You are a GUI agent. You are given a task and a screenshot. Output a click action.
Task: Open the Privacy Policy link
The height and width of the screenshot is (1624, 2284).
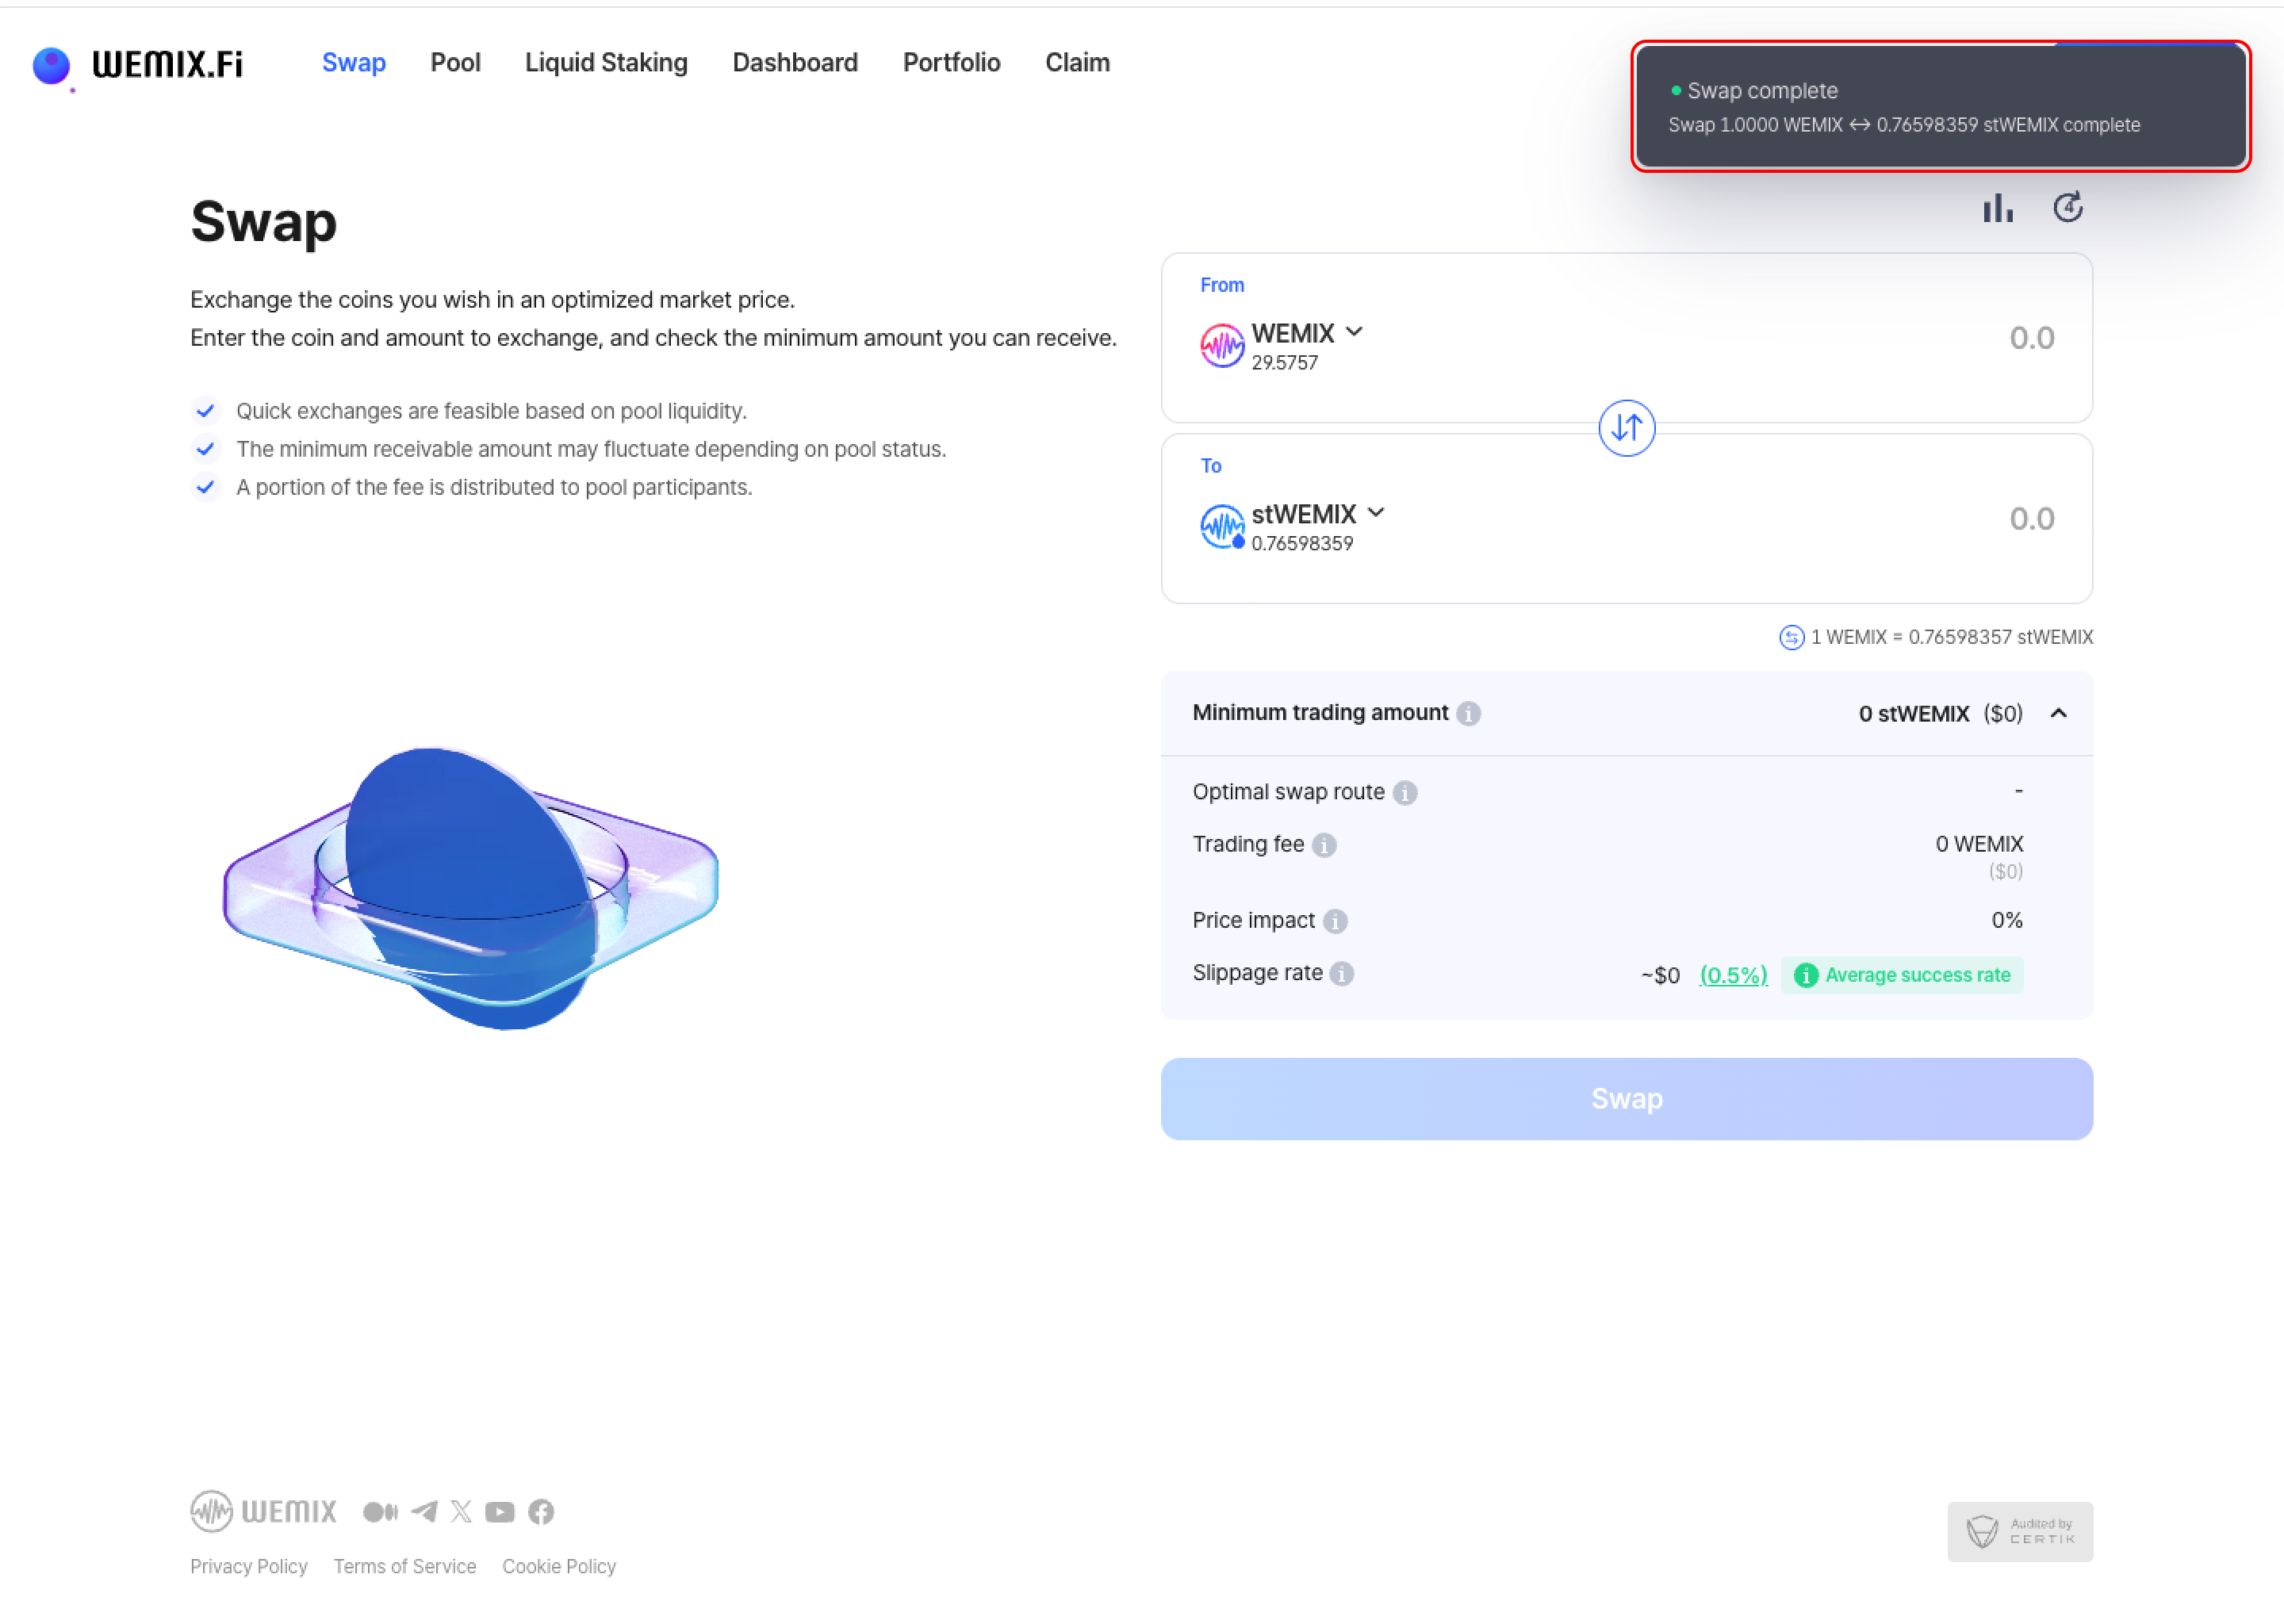point(249,1566)
